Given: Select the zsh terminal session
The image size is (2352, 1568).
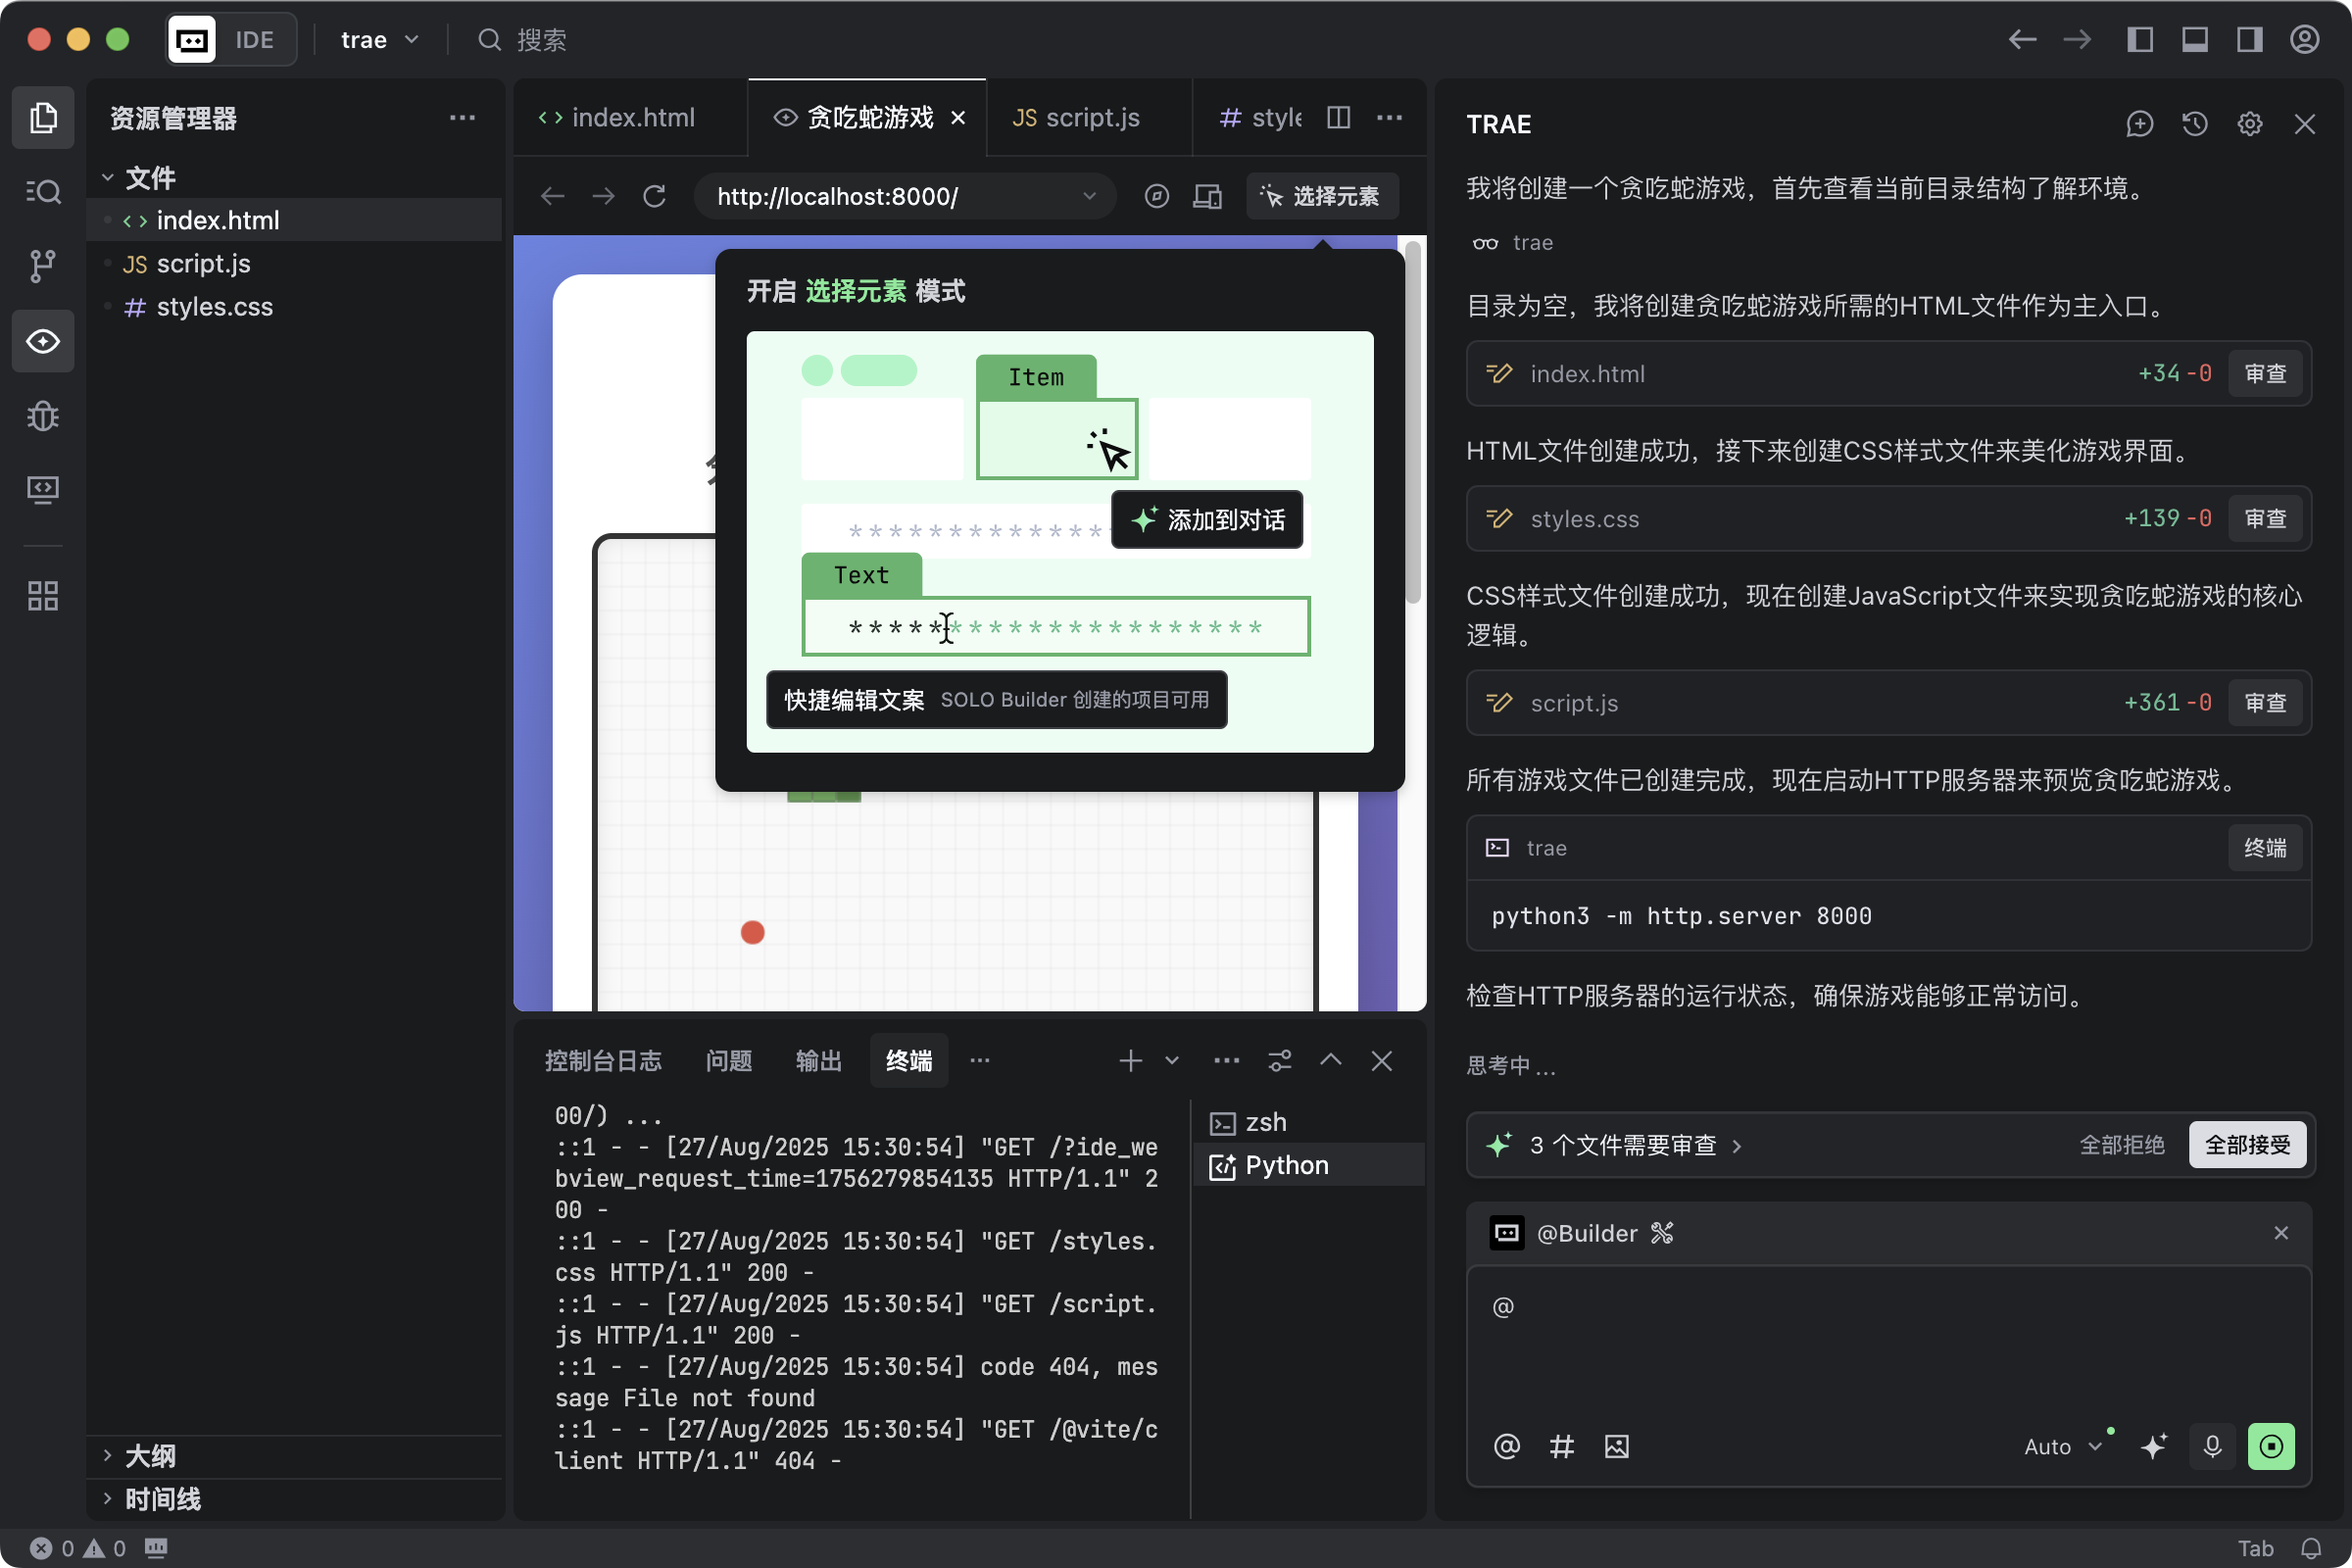Looking at the screenshot, I should 1308,1122.
